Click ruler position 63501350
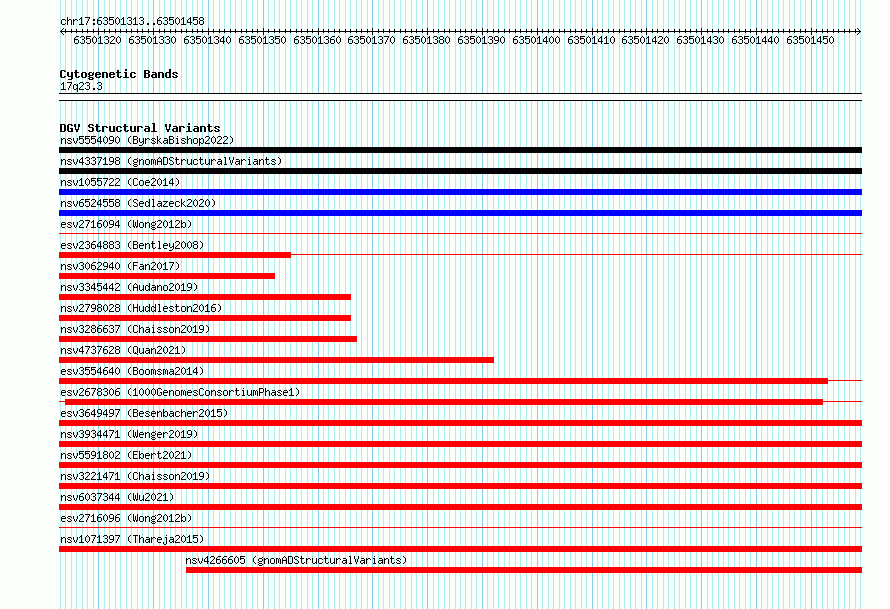 tap(262, 40)
